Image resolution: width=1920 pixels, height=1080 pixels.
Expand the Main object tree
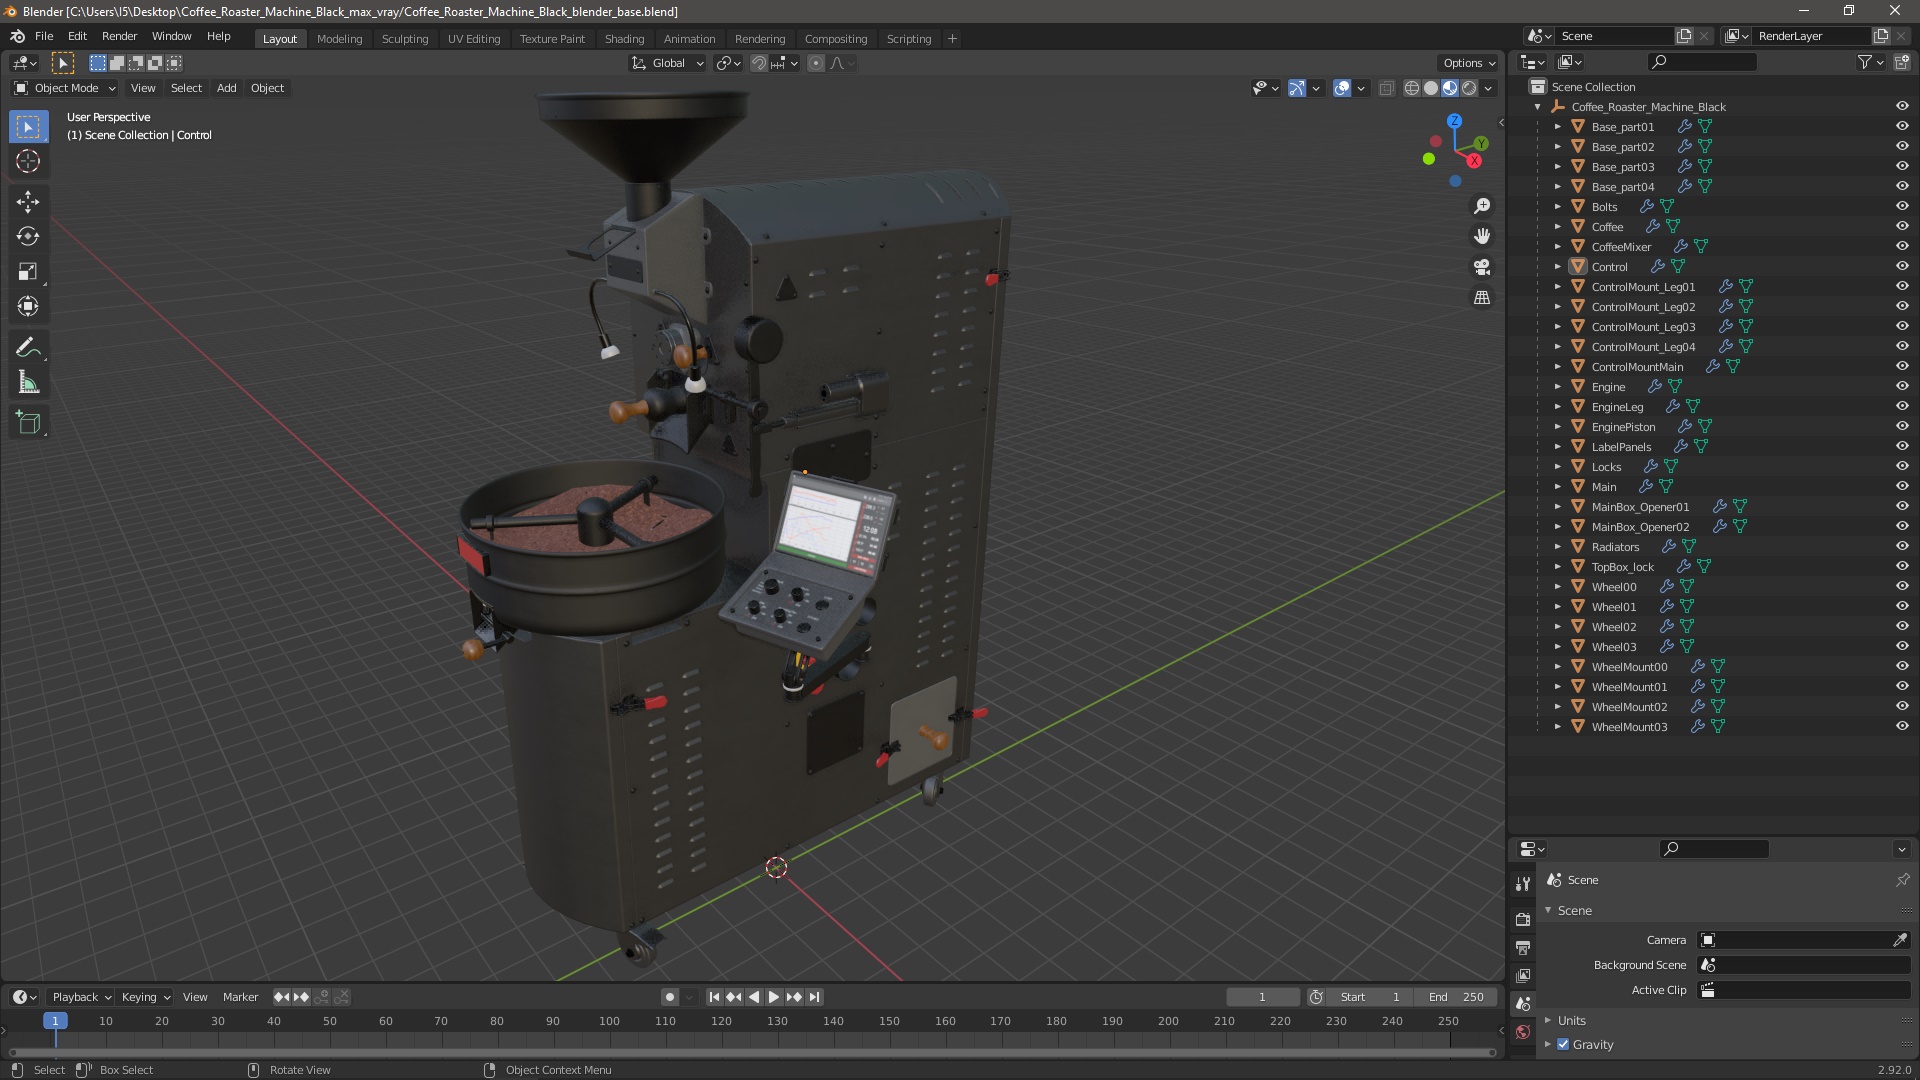tap(1557, 487)
